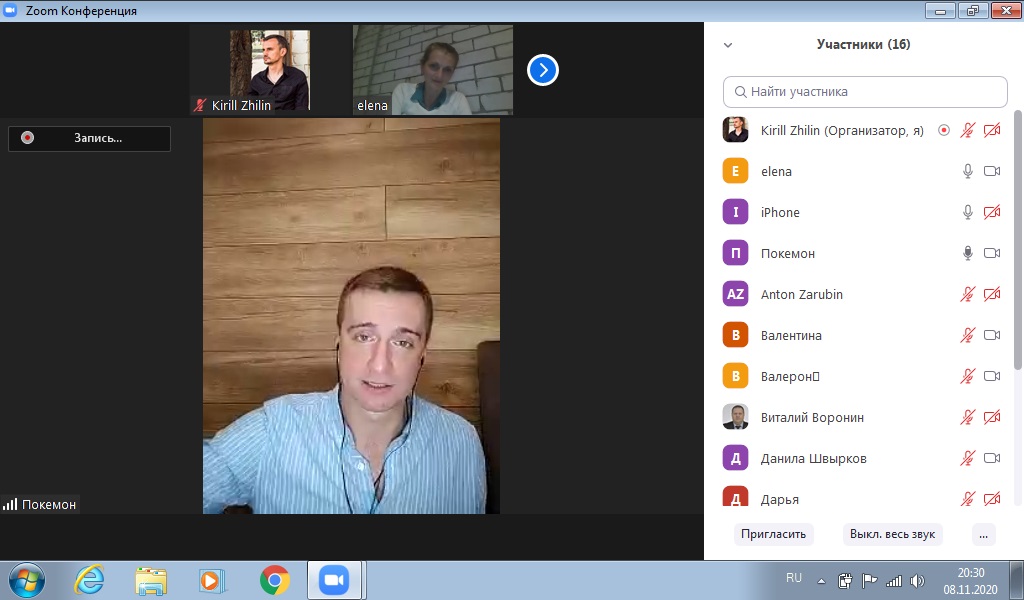Image resolution: width=1024 pixels, height=600 pixels.
Task: Click the crossed-out camera icon beside iPhone
Action: click(992, 212)
